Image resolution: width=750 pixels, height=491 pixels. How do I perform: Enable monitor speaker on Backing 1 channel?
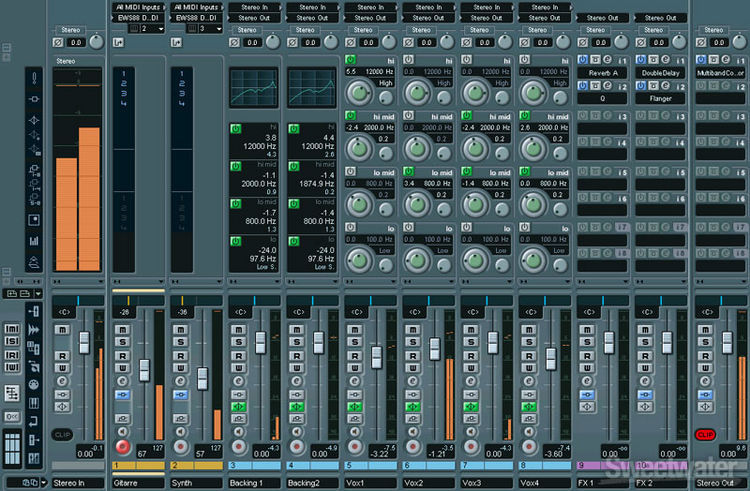(x=238, y=432)
